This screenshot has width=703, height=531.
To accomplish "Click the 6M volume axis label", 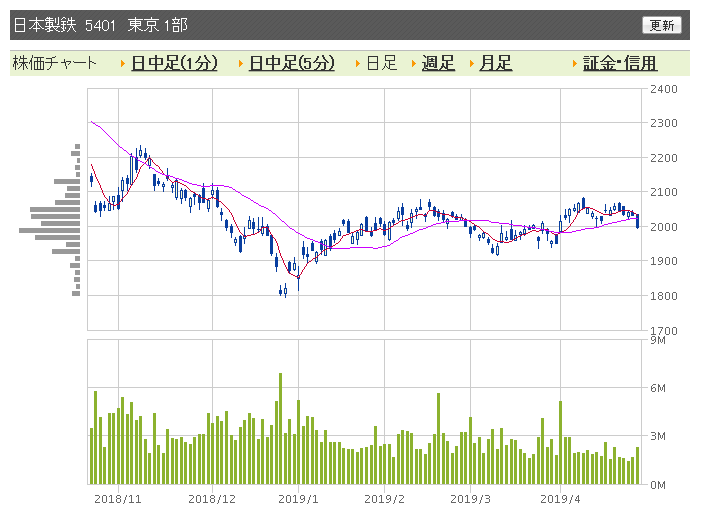I will pos(658,388).
